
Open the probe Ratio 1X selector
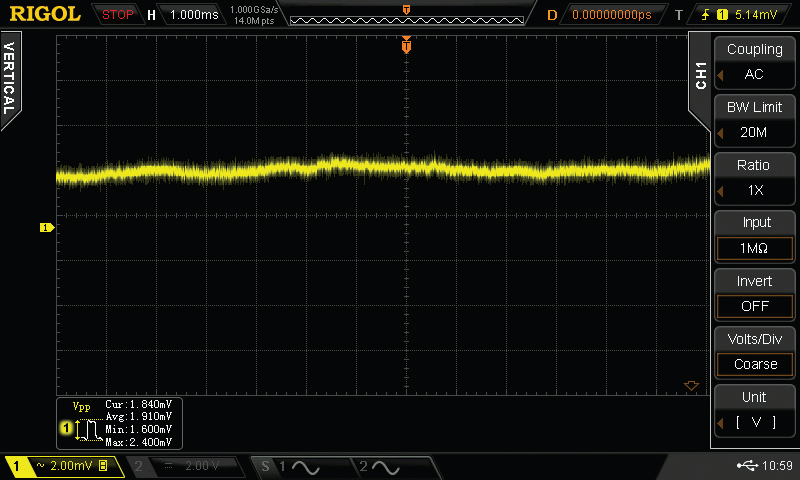(755, 179)
